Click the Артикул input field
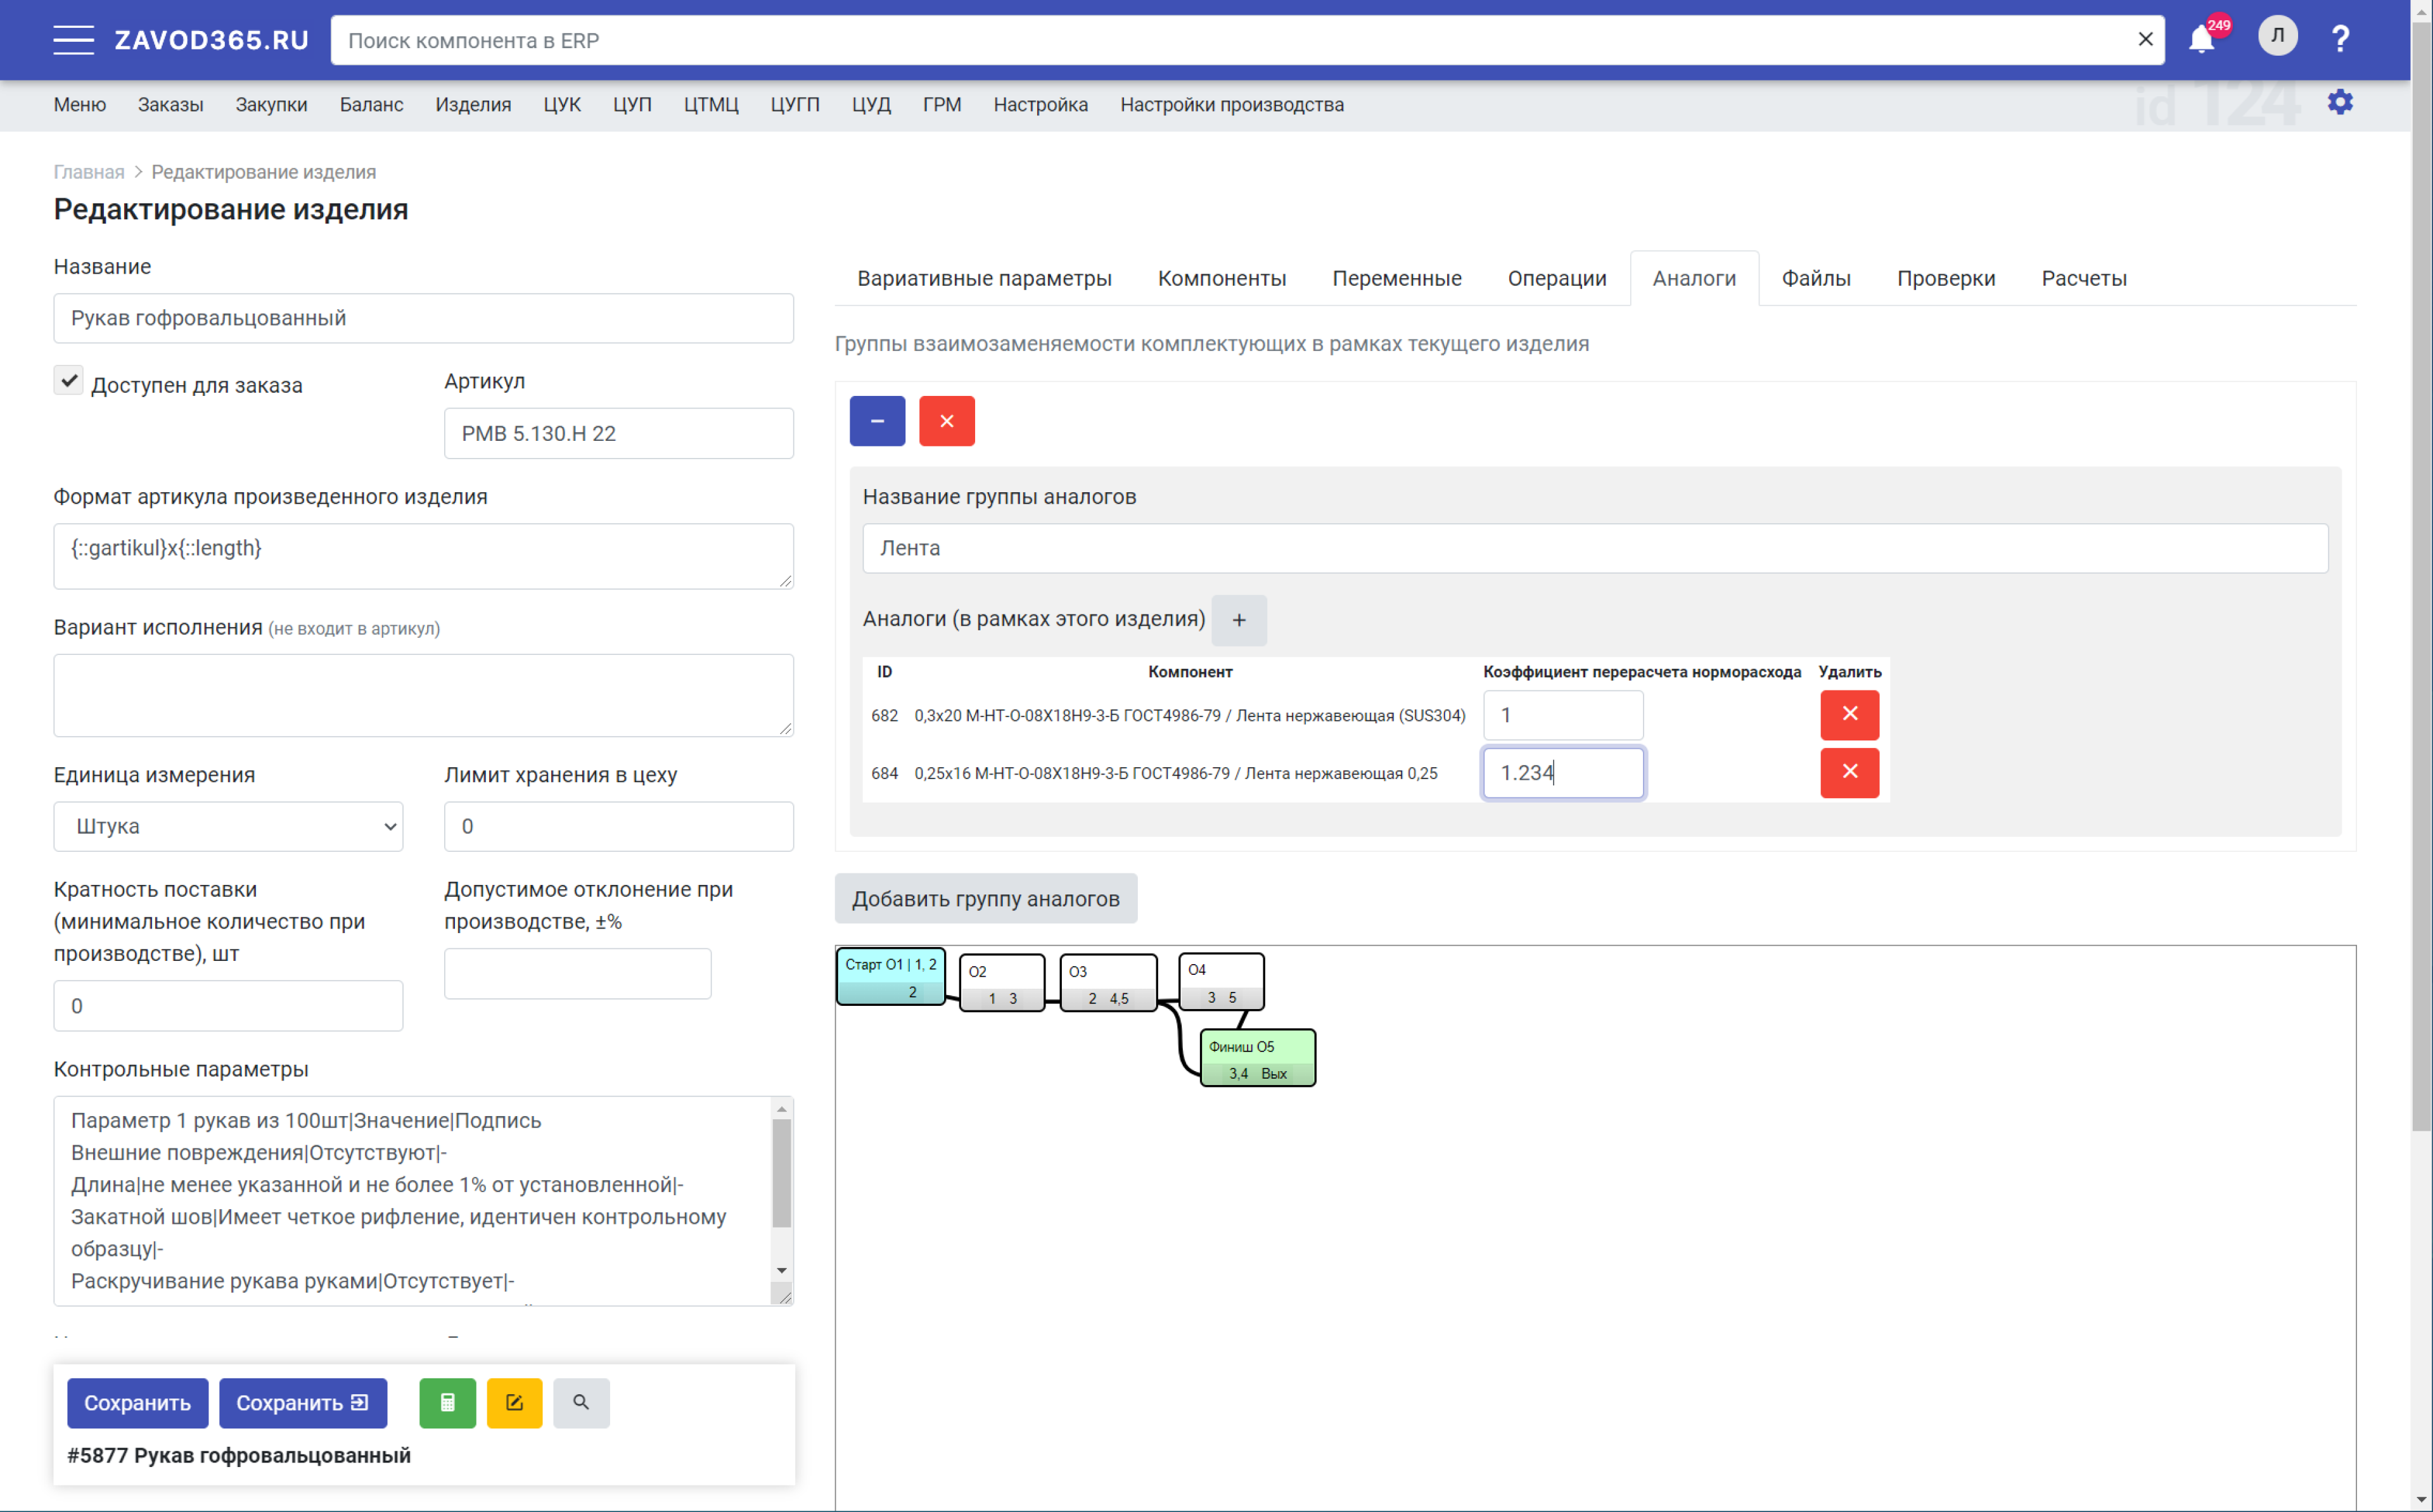The height and width of the screenshot is (1512, 2433). pyautogui.click(x=618, y=433)
